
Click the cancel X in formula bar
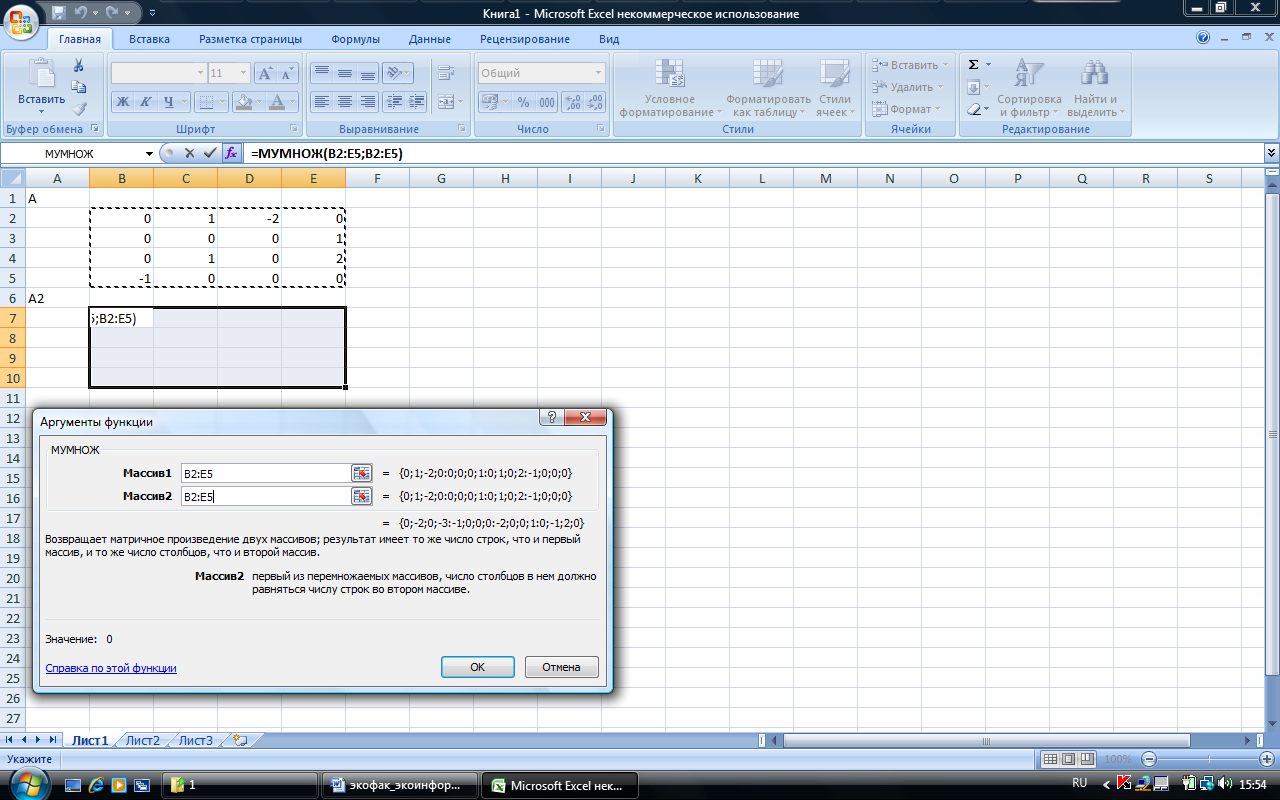click(190, 154)
